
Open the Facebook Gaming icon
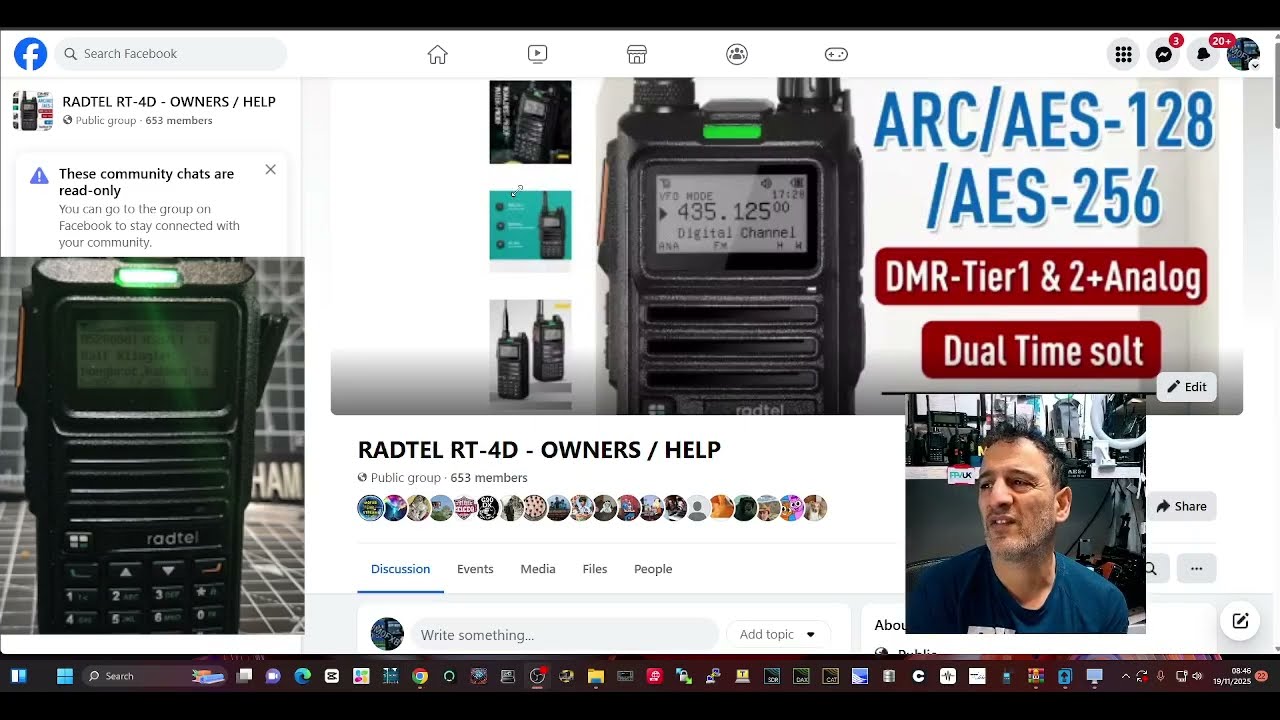[836, 54]
